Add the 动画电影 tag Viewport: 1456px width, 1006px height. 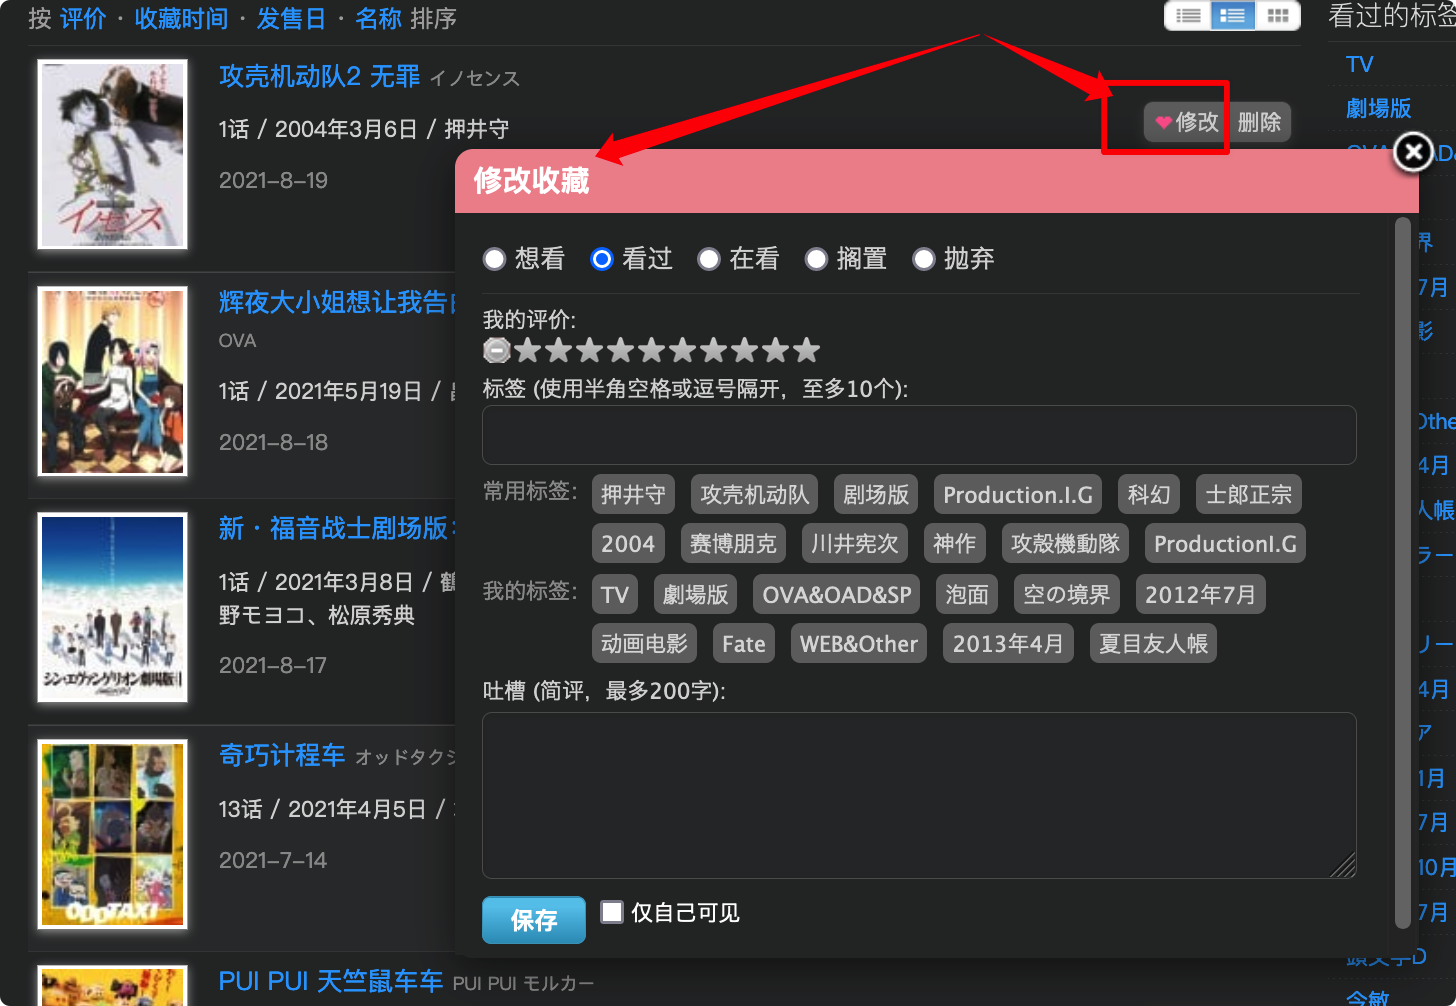click(645, 644)
